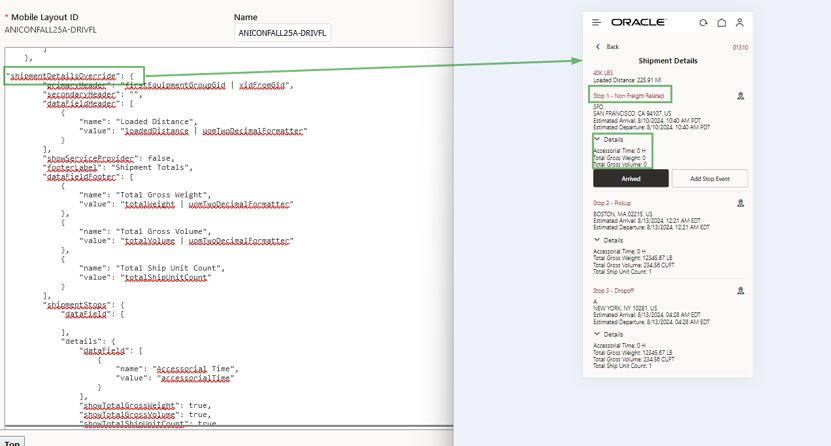Click 'Total Ship Unit Count: 1' under Stop 2
The height and width of the screenshot is (446, 831).
(x=622, y=272)
